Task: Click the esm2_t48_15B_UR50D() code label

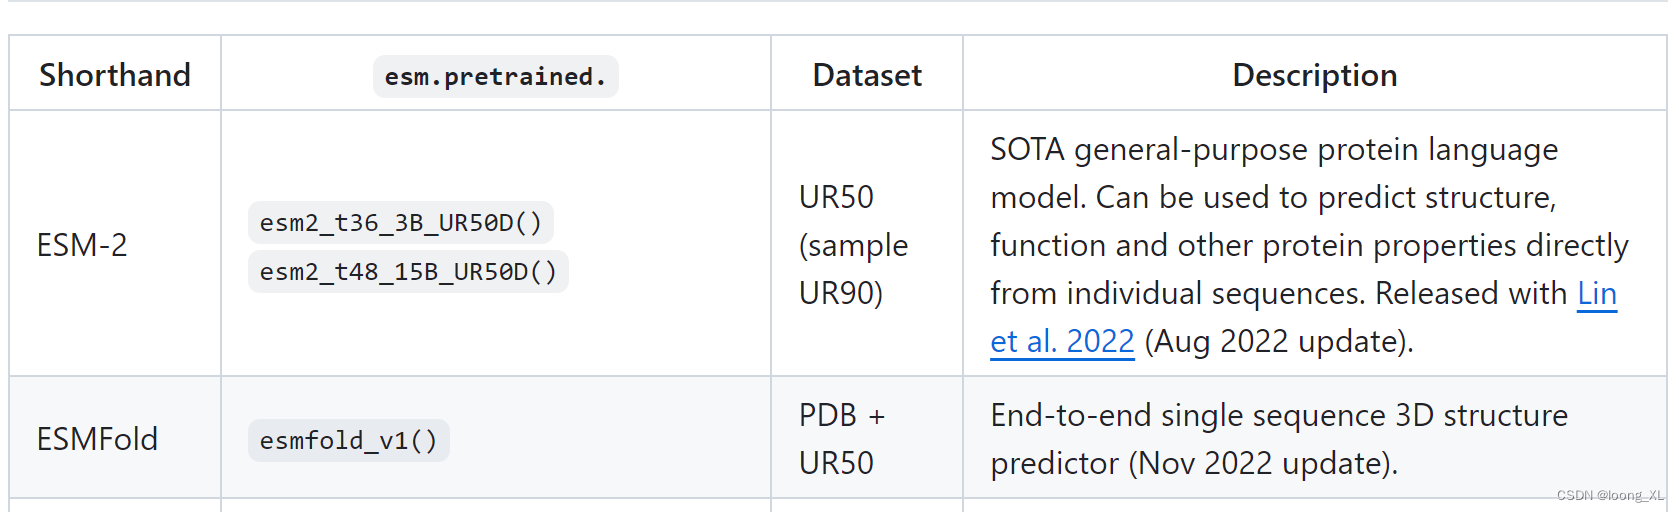Action: click(408, 272)
